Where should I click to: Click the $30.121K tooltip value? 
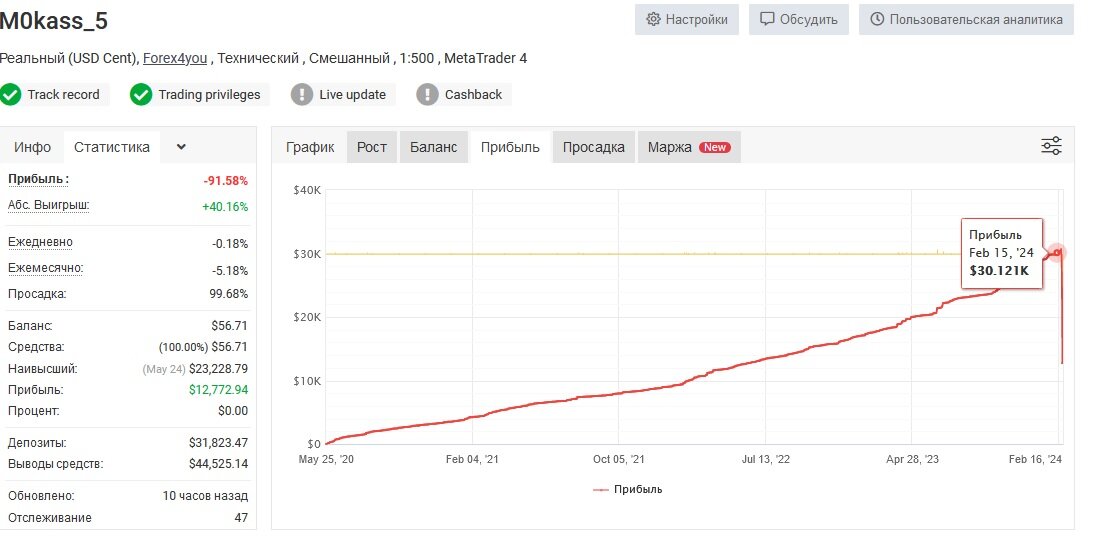tap(999, 270)
